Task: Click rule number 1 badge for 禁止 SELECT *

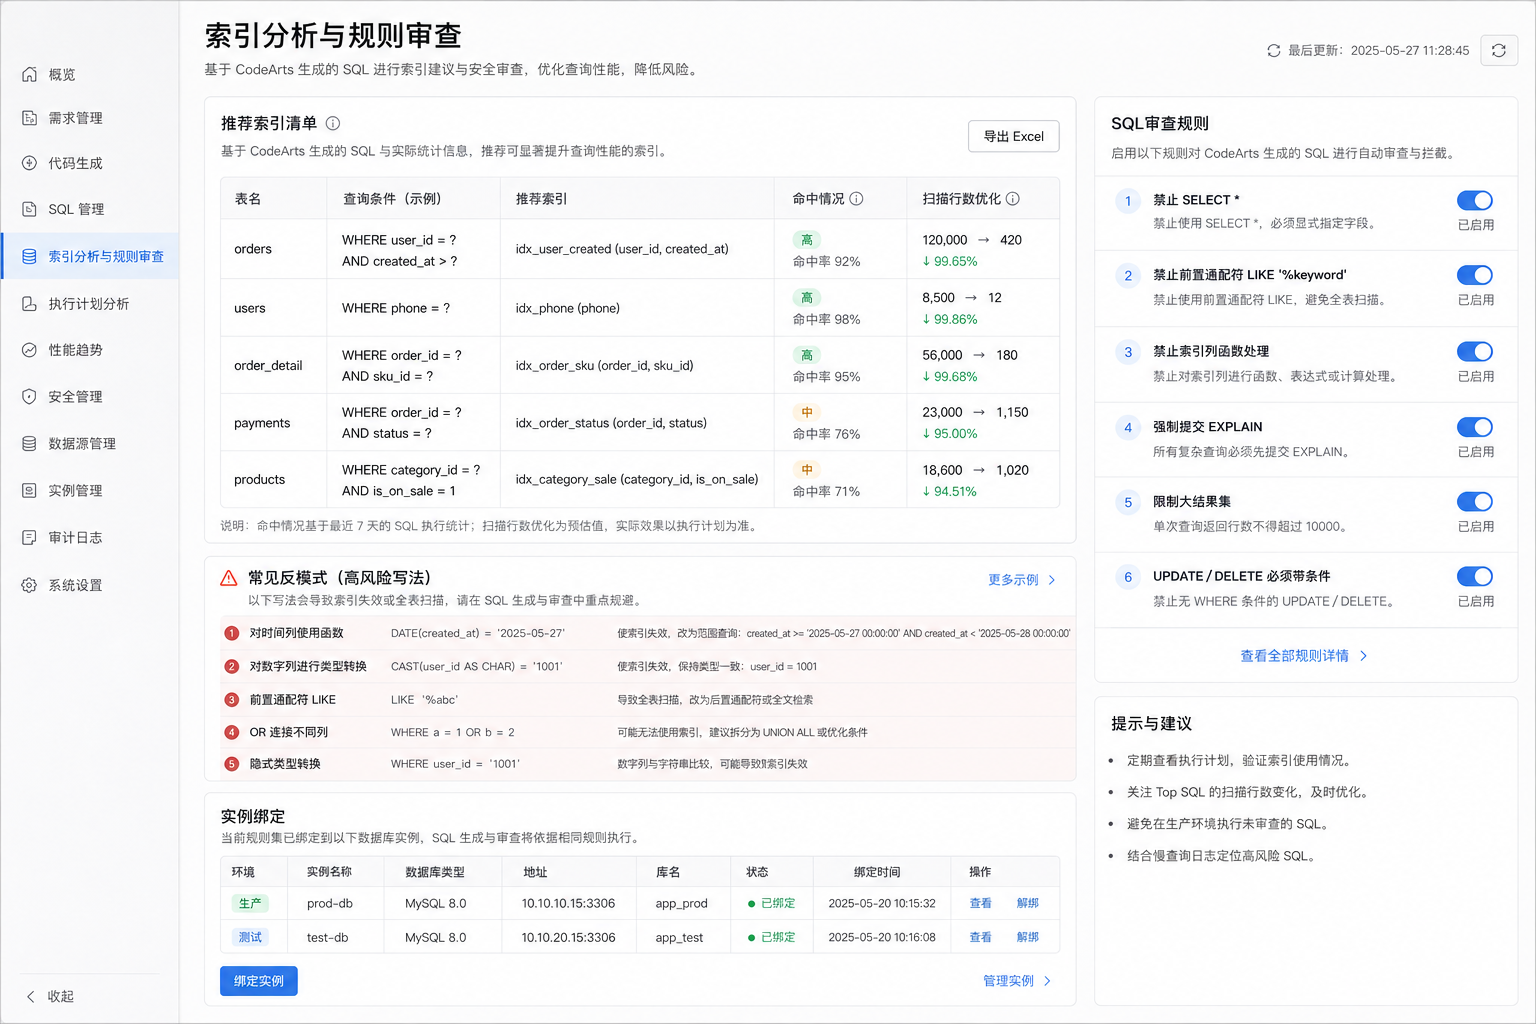Action: pyautogui.click(x=1128, y=201)
